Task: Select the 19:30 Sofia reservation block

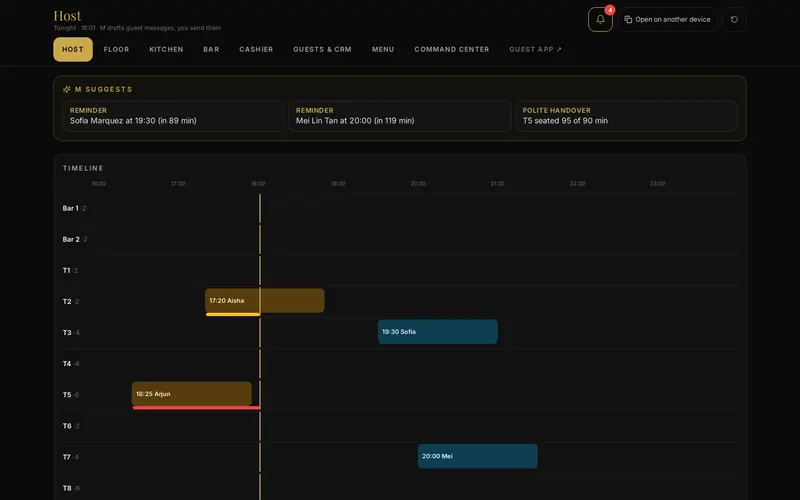Action: coord(438,332)
